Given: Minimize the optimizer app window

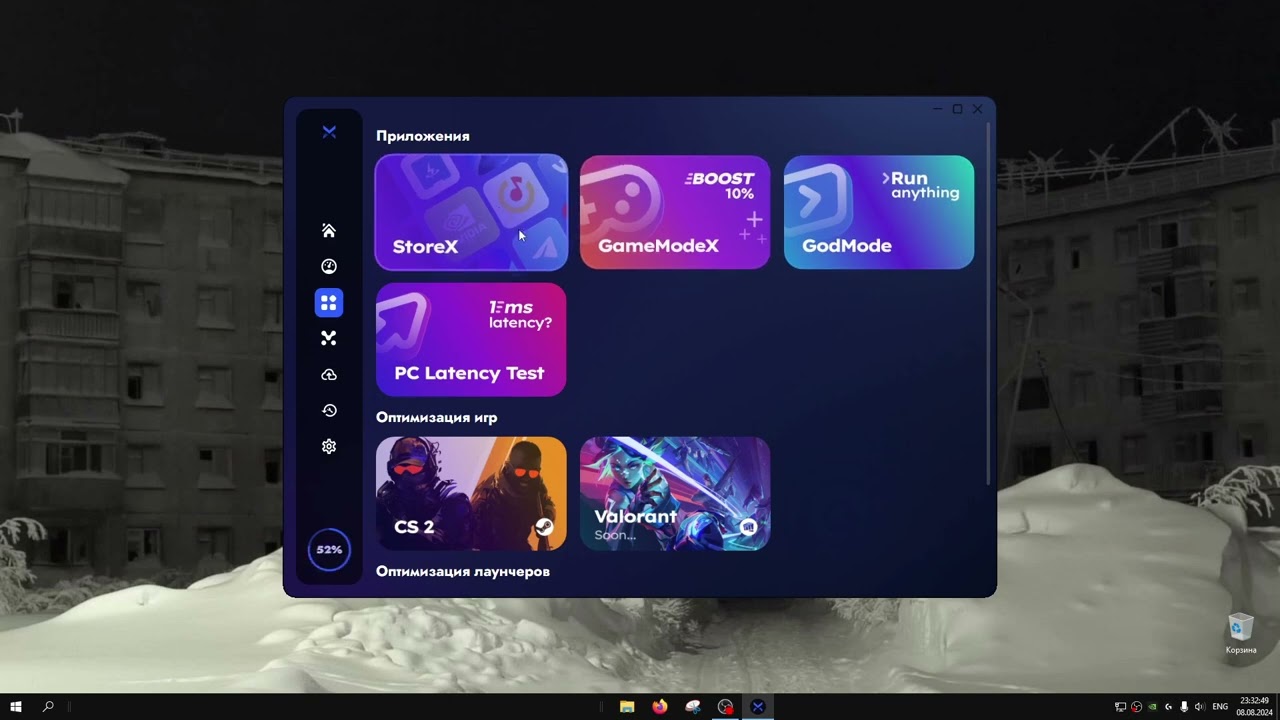Looking at the screenshot, I should (x=938, y=109).
